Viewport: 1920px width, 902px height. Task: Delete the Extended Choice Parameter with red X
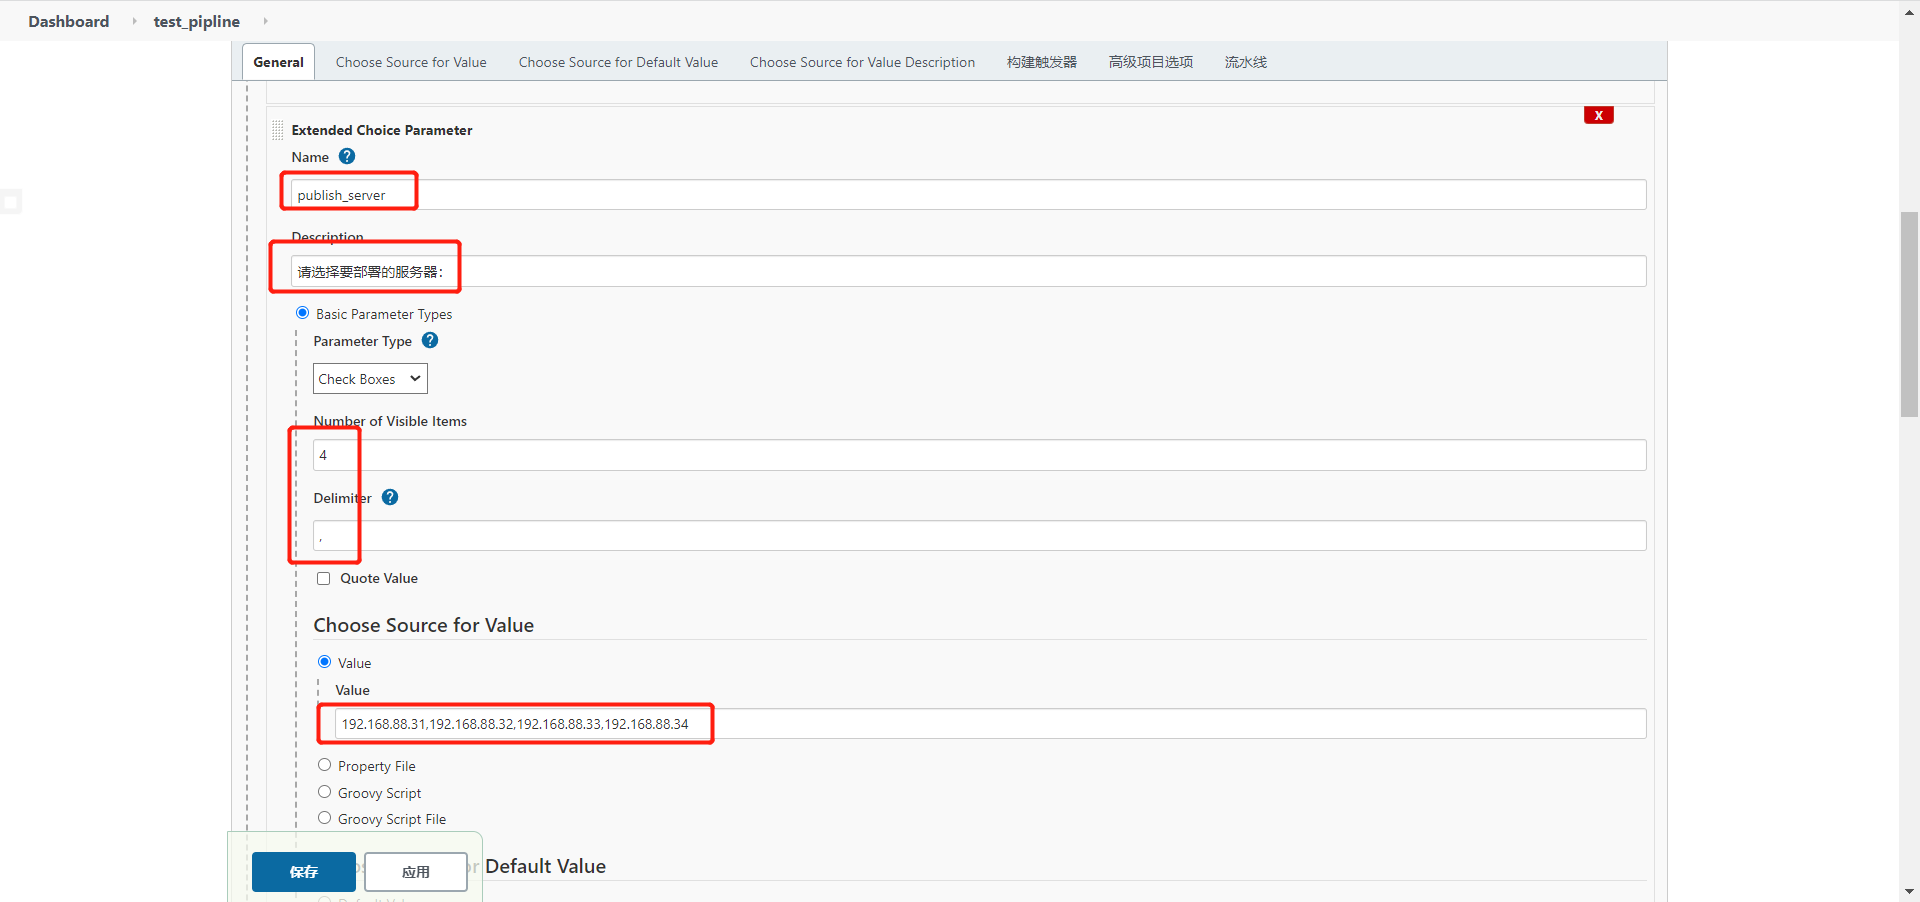point(1598,115)
